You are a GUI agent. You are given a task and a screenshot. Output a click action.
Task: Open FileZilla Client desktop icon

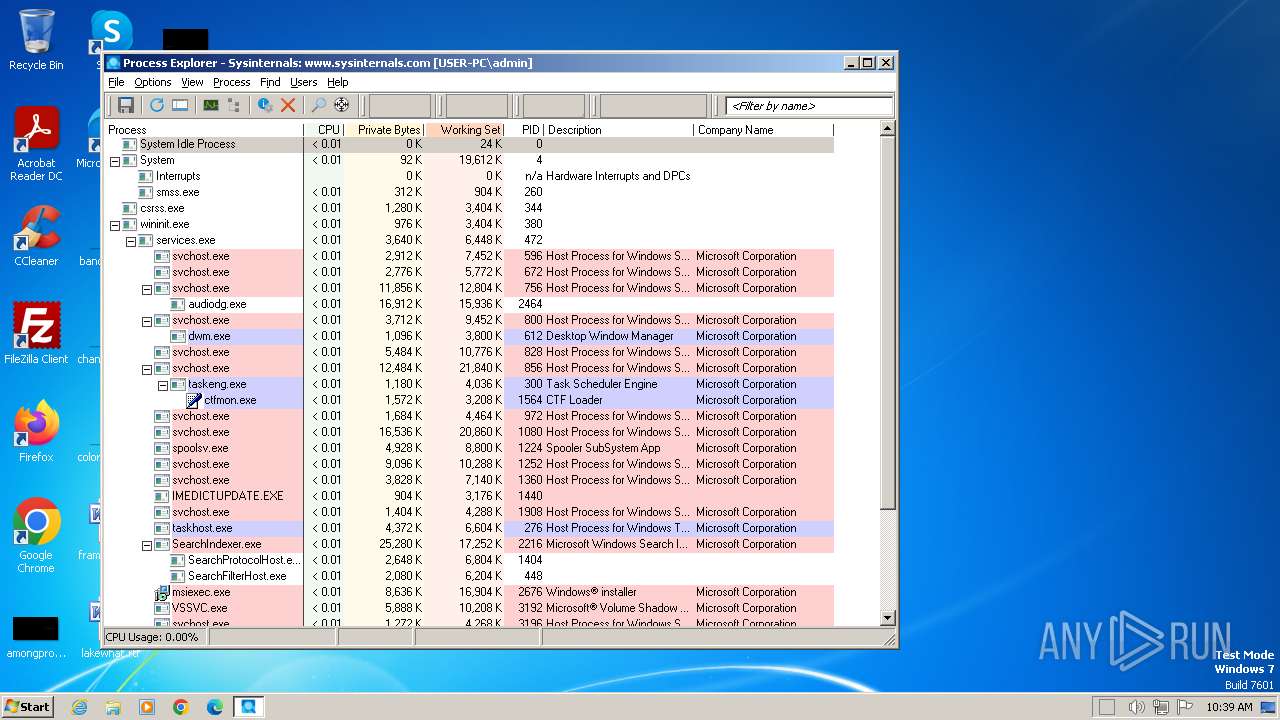click(36, 334)
